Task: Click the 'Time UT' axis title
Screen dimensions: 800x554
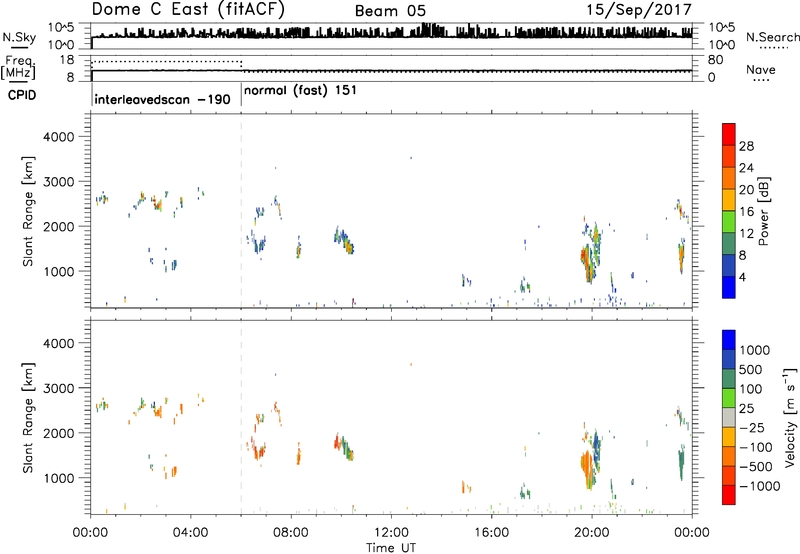Action: click(391, 548)
